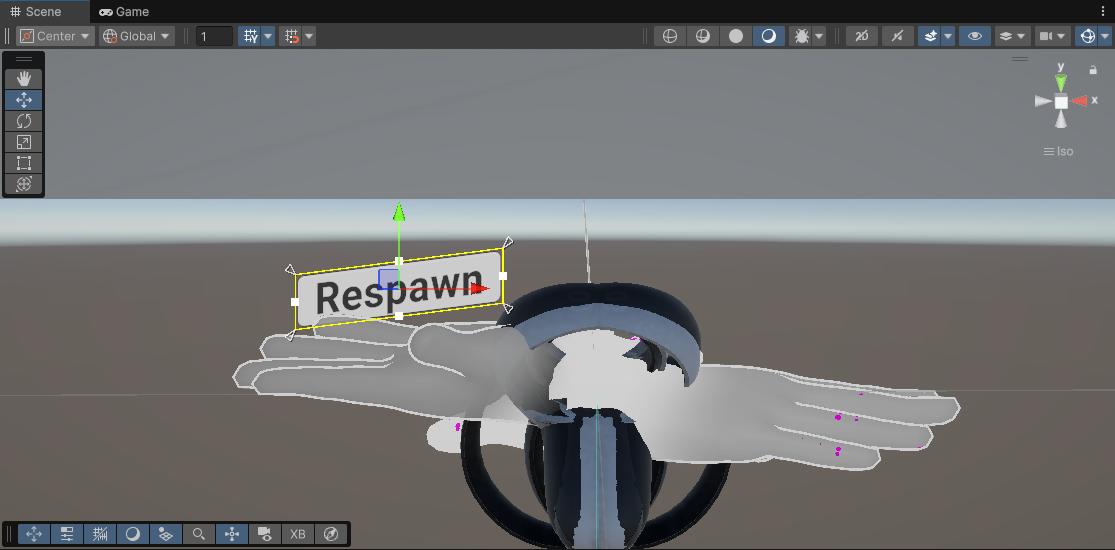Open the scene camera settings dropdown

(x=1053, y=36)
